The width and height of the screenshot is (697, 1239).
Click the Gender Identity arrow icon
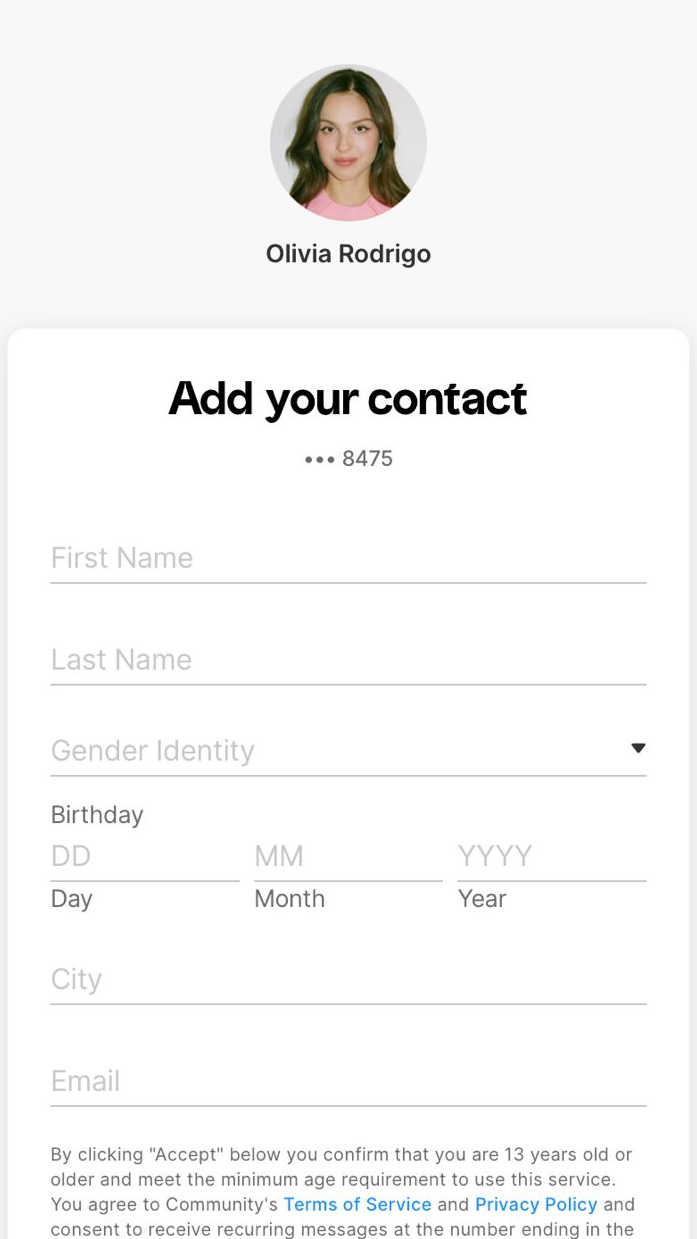[x=638, y=748]
